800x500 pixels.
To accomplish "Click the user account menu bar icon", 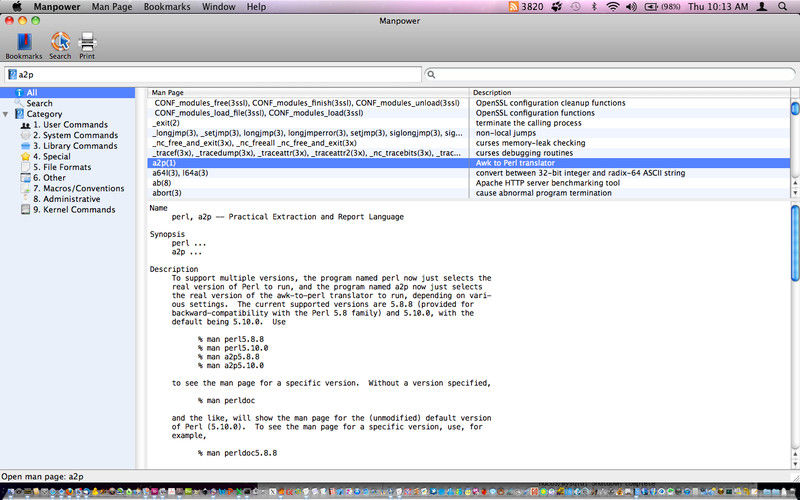I will pos(762,7).
